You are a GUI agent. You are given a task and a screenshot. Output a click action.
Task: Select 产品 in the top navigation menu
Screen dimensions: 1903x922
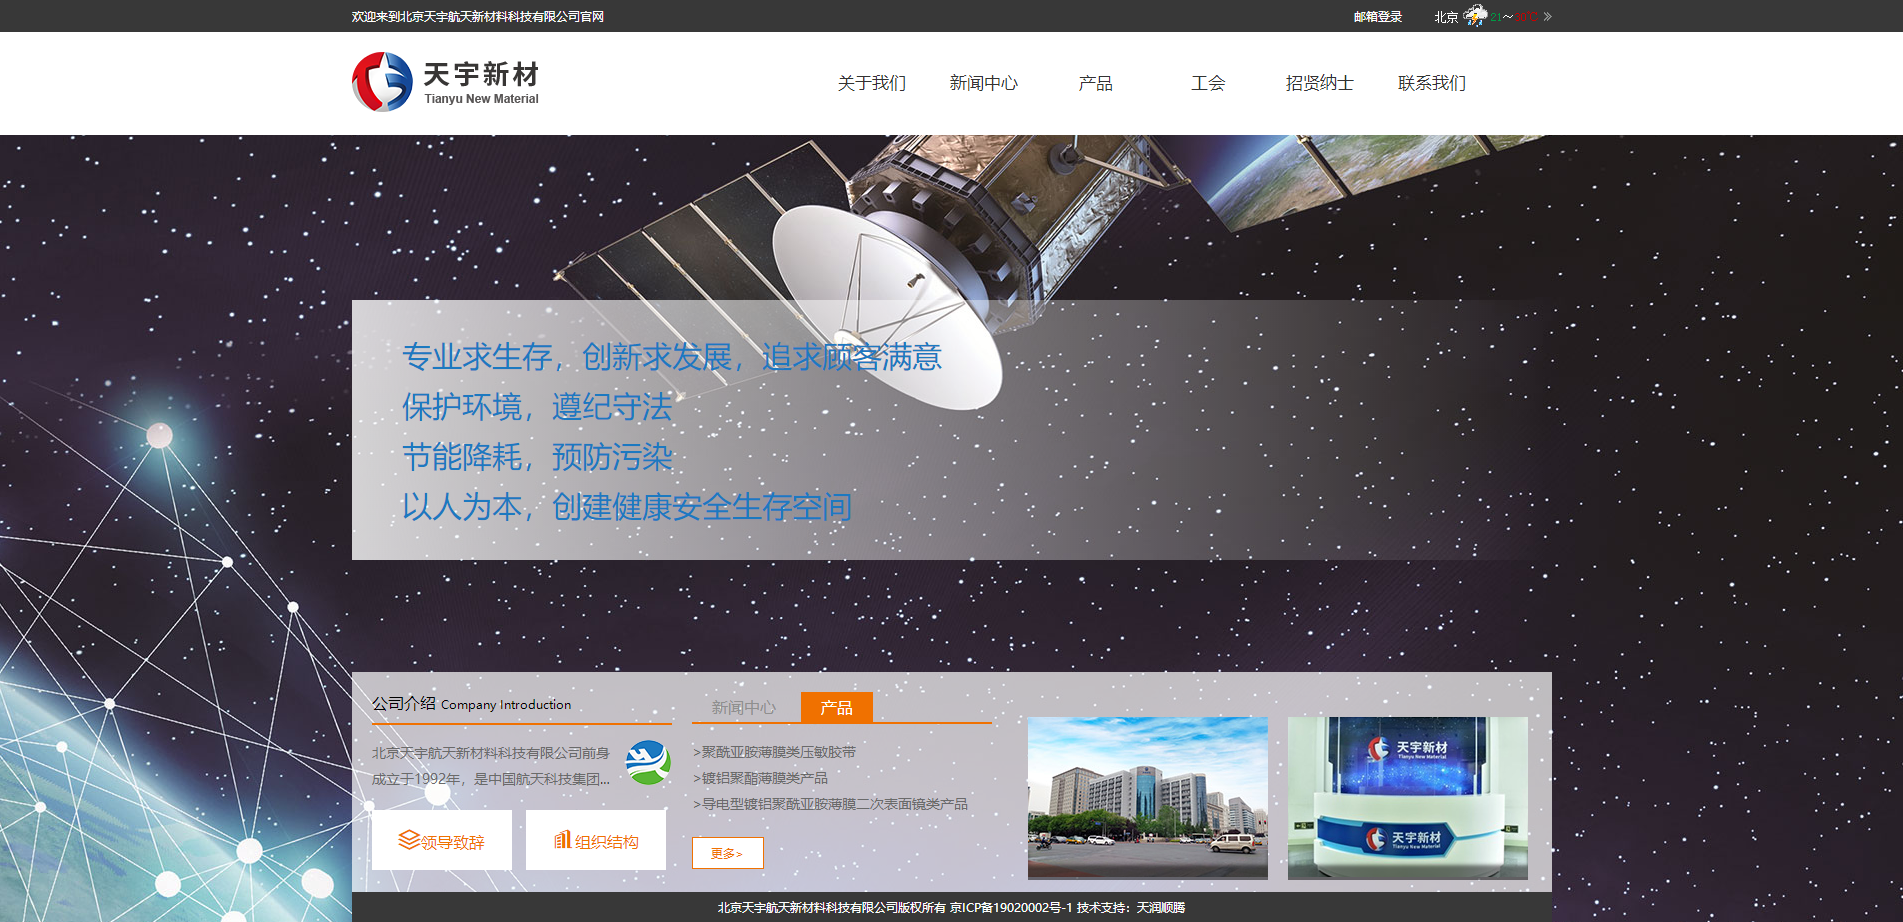click(x=1096, y=83)
